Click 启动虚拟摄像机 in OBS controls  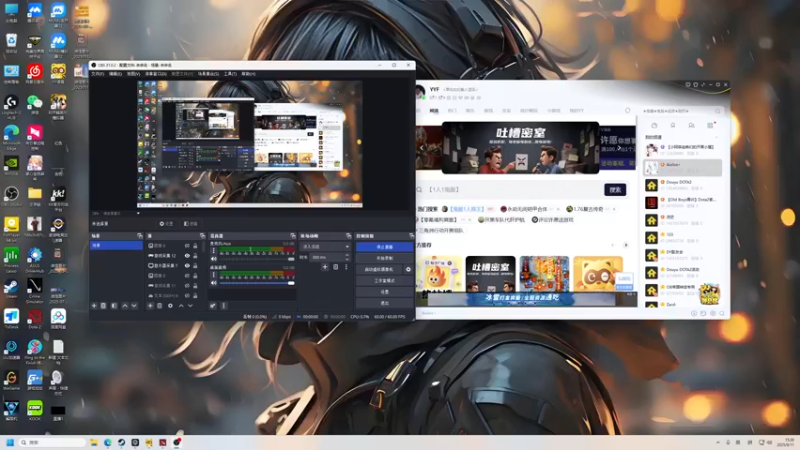pos(379,269)
